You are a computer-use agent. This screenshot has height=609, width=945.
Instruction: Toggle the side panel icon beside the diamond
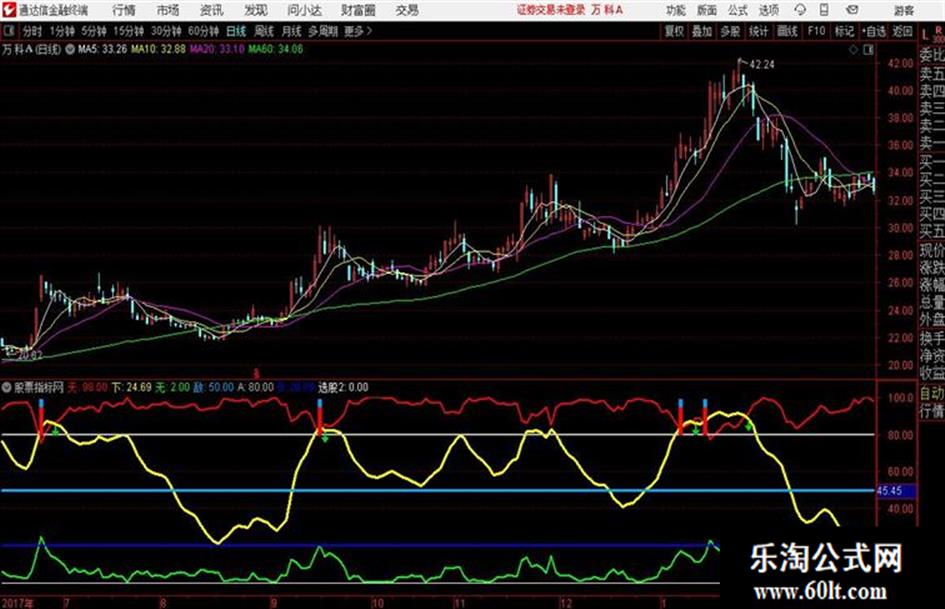(x=868, y=49)
